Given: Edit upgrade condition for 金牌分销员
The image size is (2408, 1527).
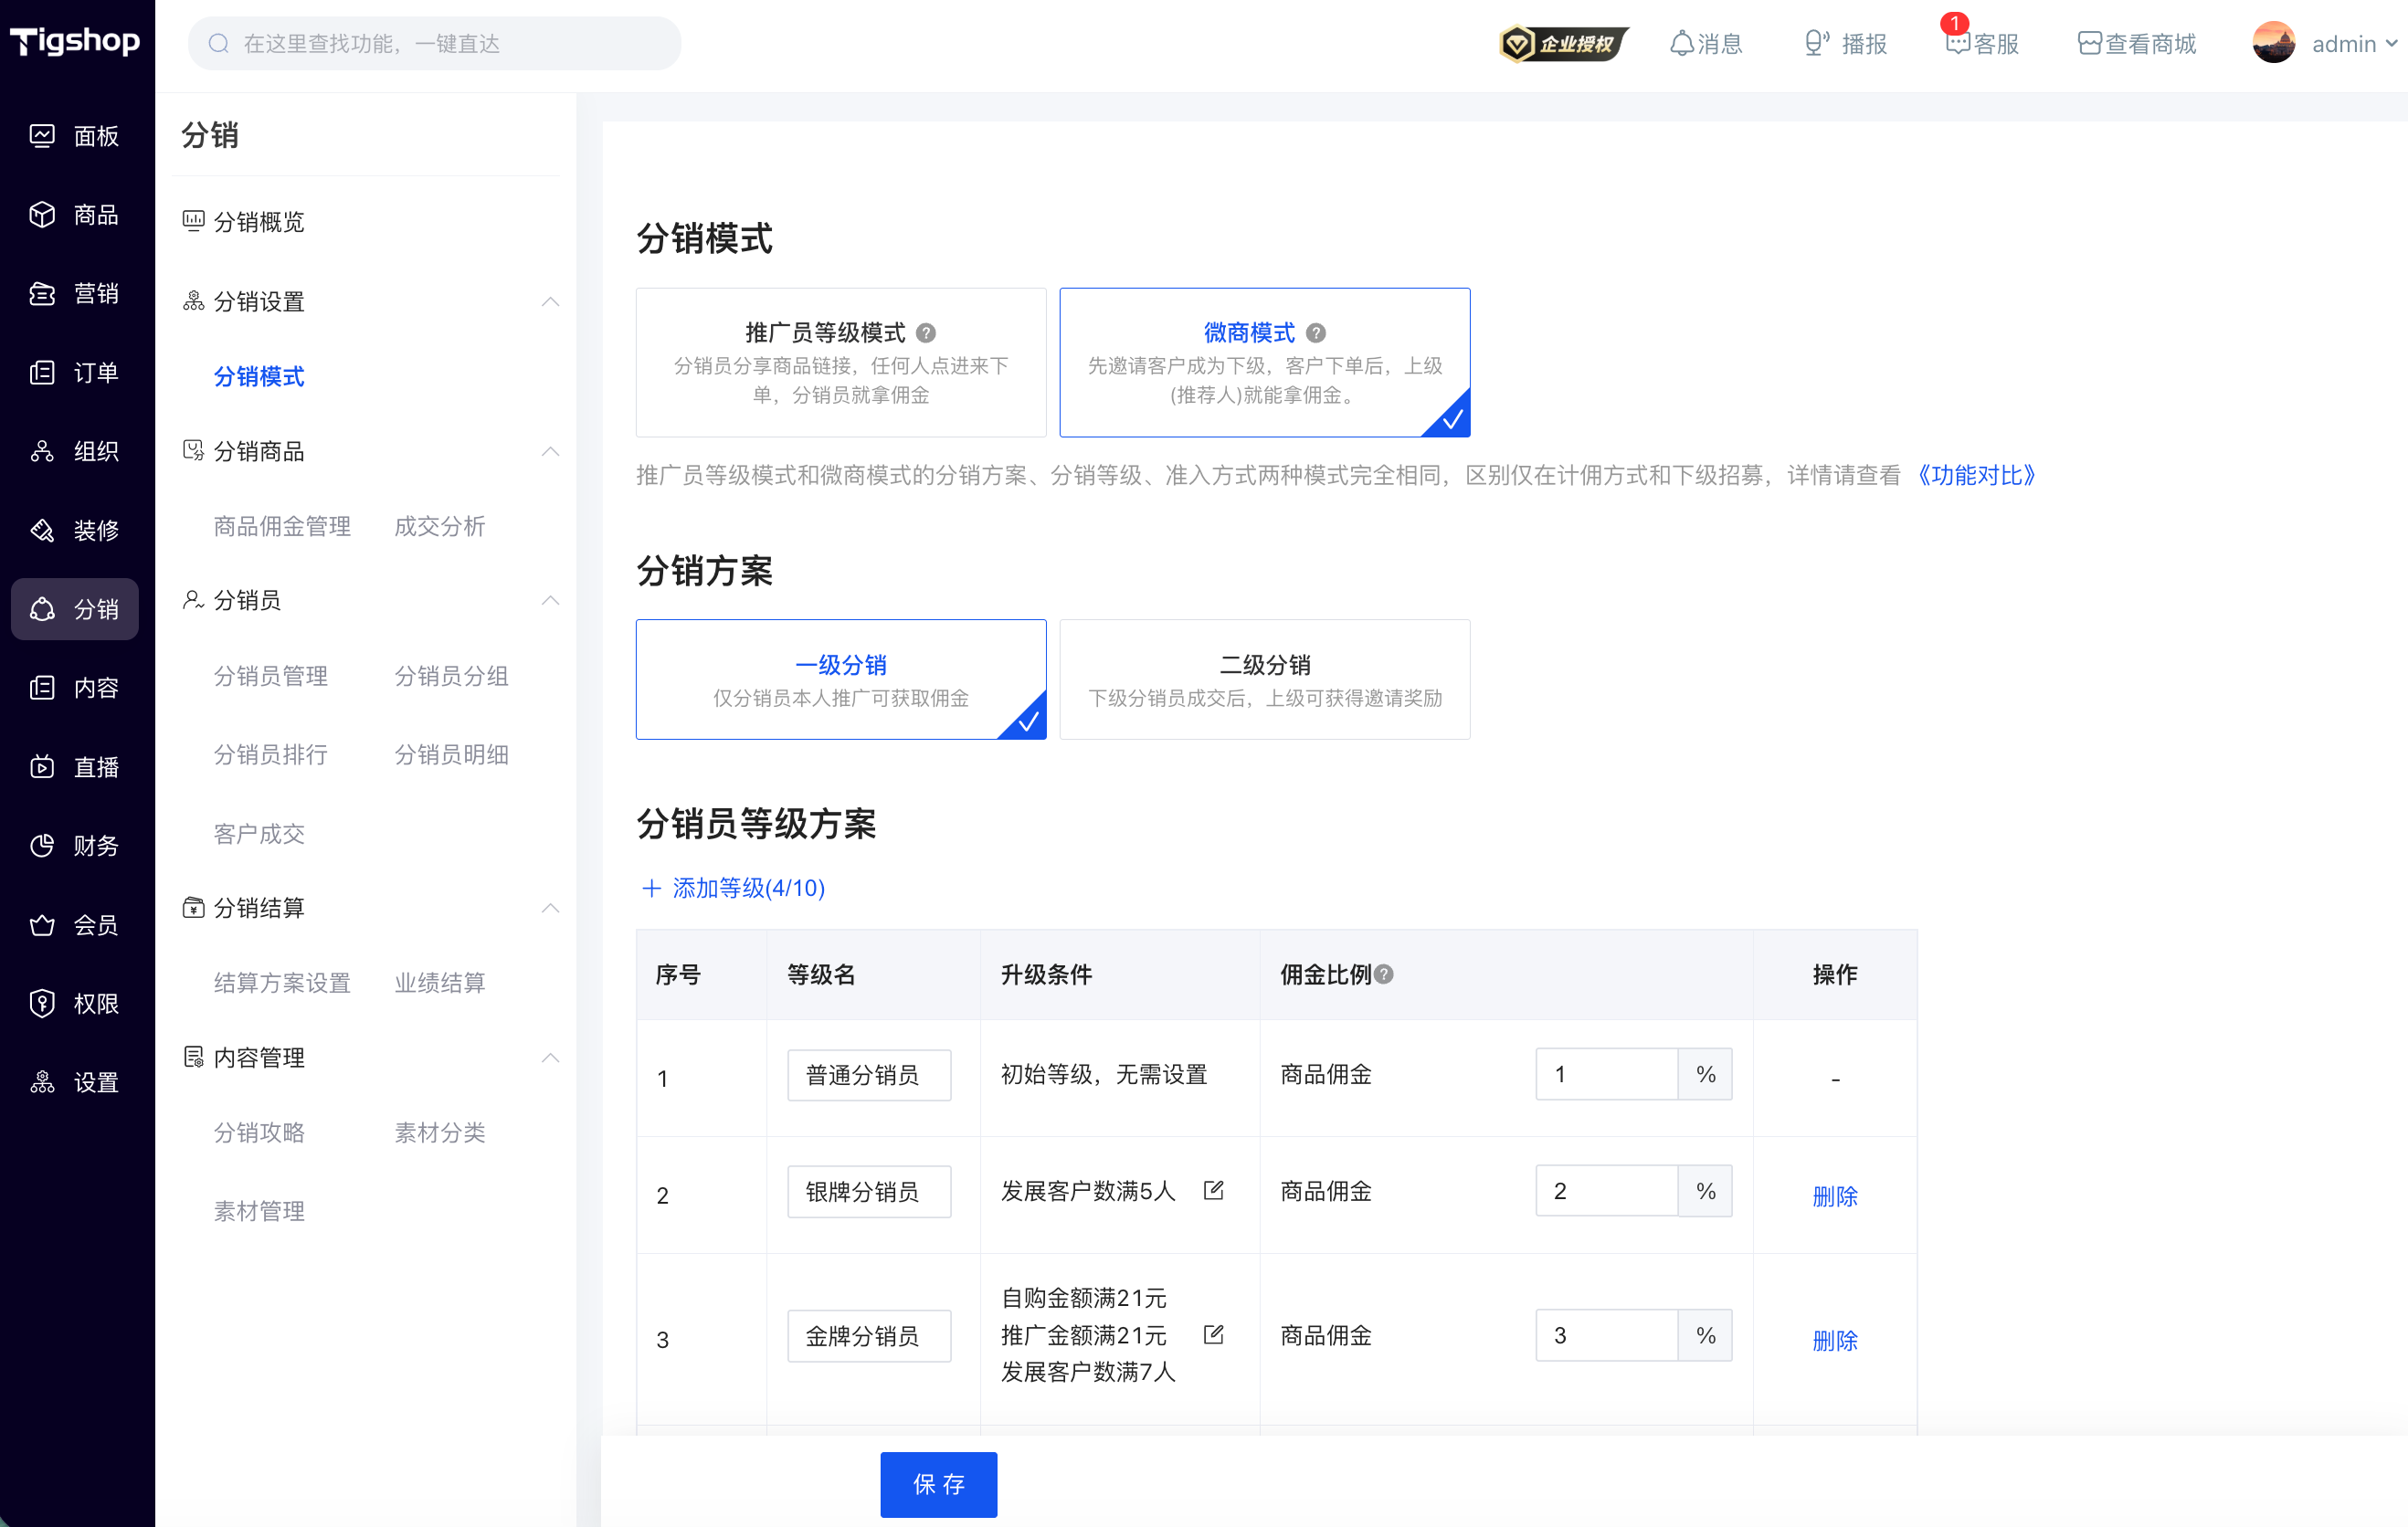Looking at the screenshot, I should pyautogui.click(x=1214, y=1334).
